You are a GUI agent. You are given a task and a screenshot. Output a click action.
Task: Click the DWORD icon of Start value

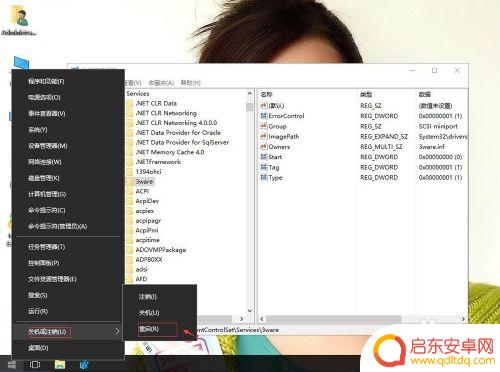264,157
